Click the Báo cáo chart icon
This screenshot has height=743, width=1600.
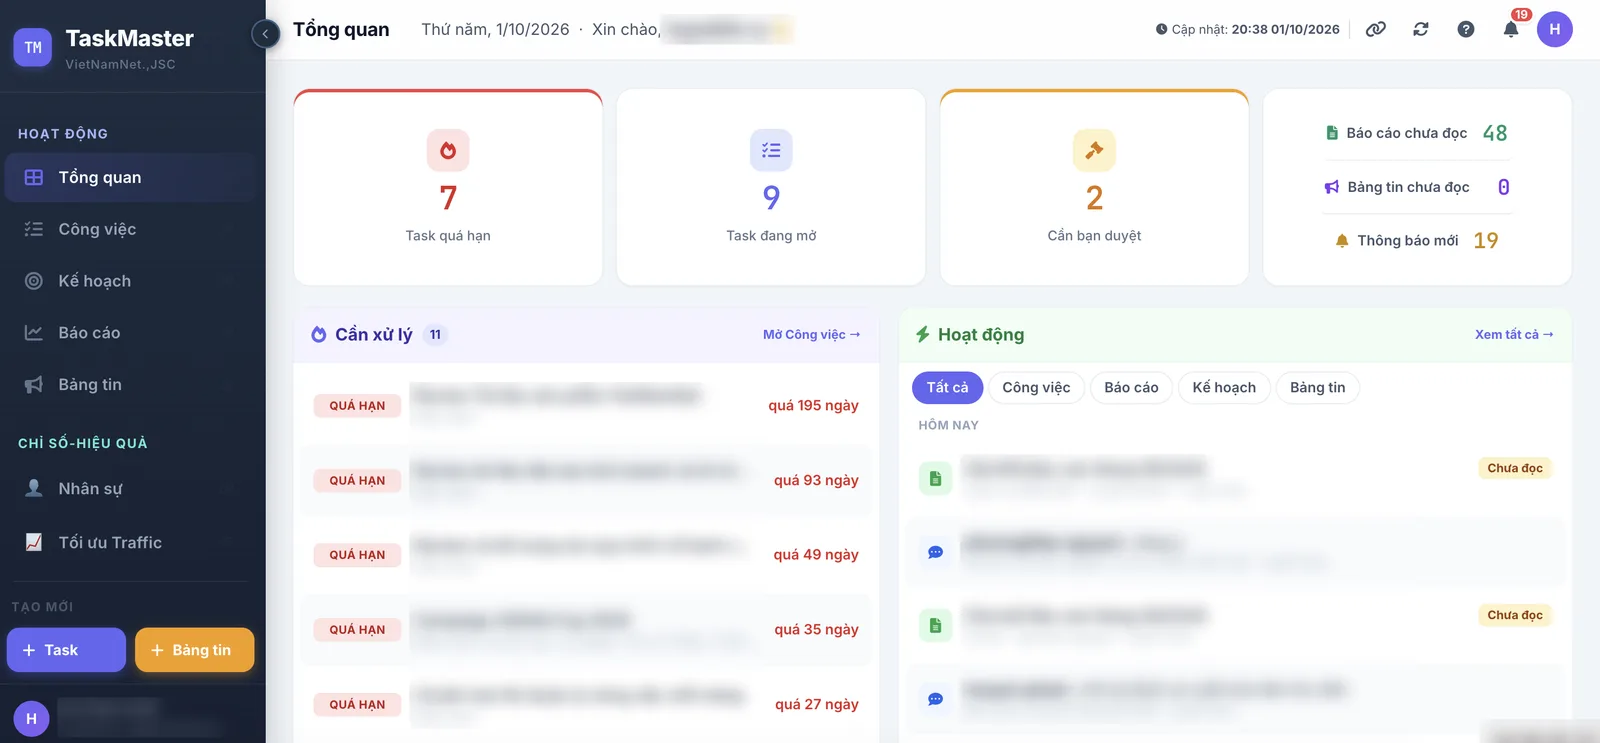point(34,333)
